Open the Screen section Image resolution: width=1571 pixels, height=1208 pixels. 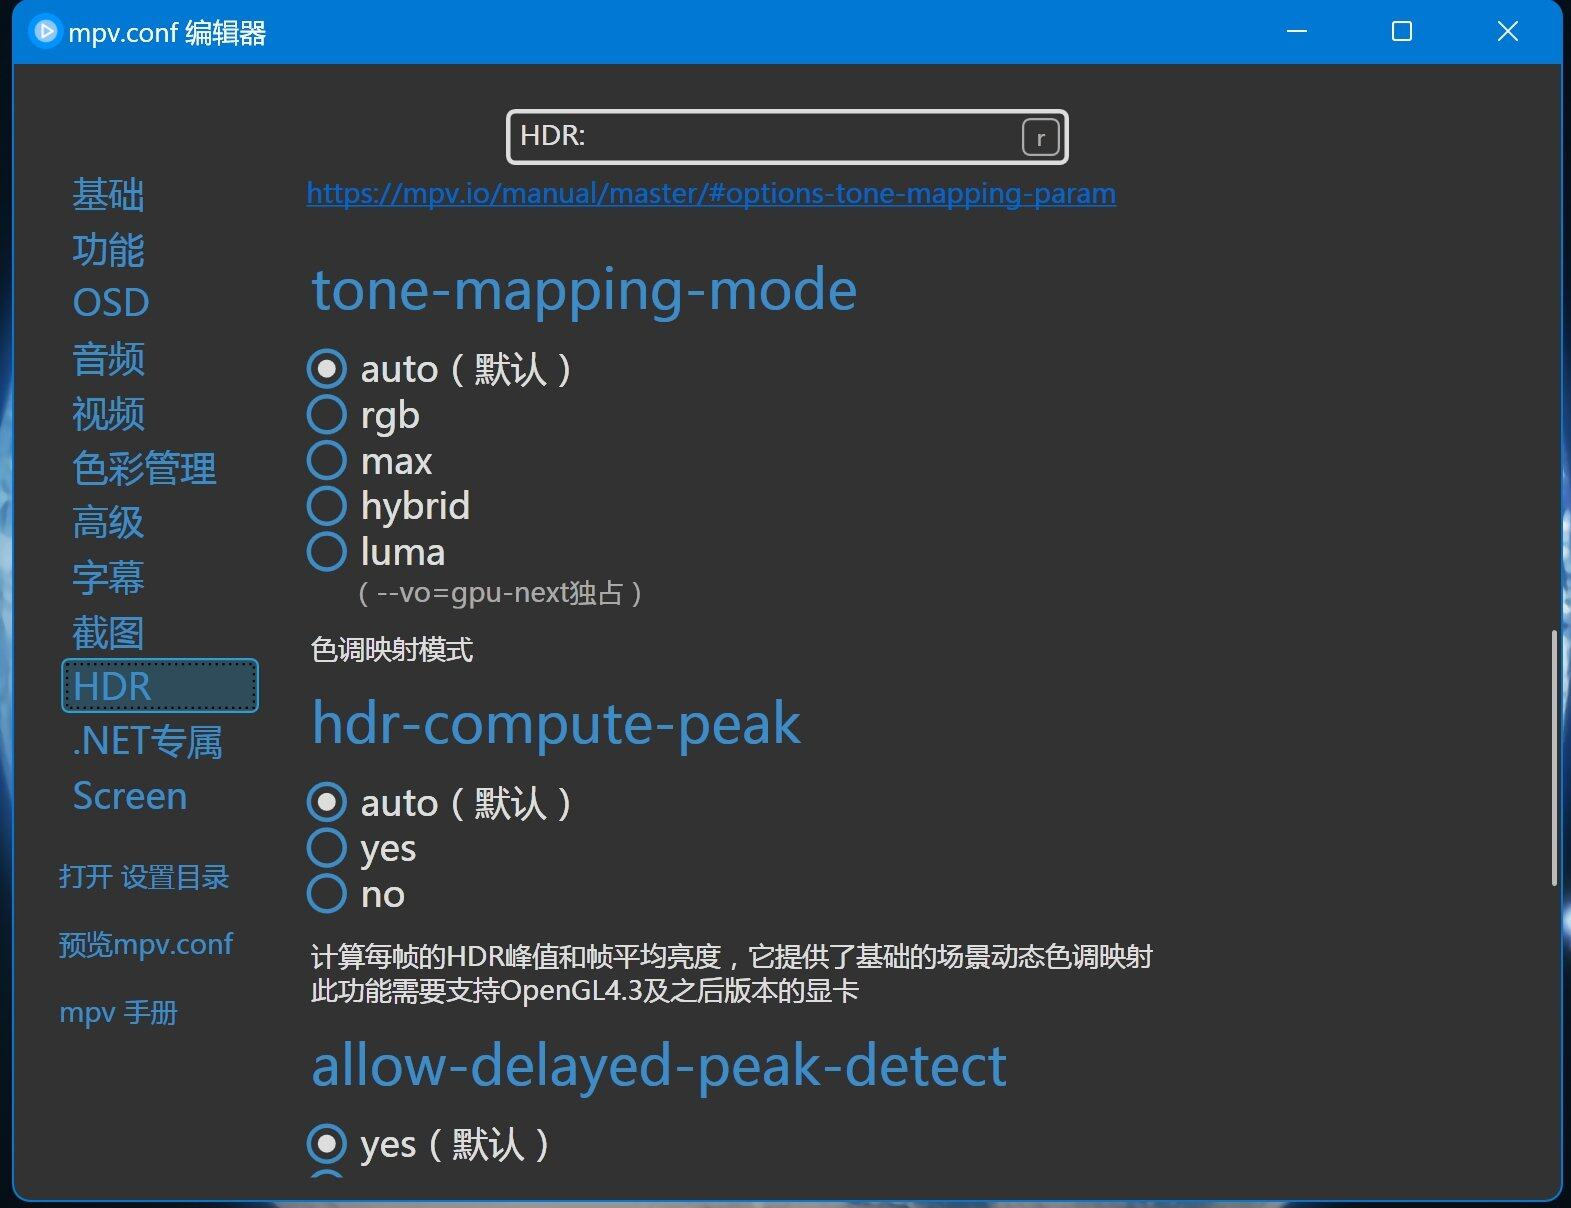pos(130,796)
